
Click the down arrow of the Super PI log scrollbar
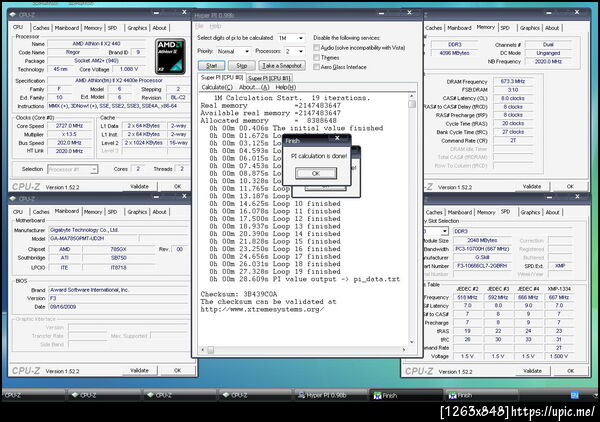pyautogui.click(x=412, y=342)
